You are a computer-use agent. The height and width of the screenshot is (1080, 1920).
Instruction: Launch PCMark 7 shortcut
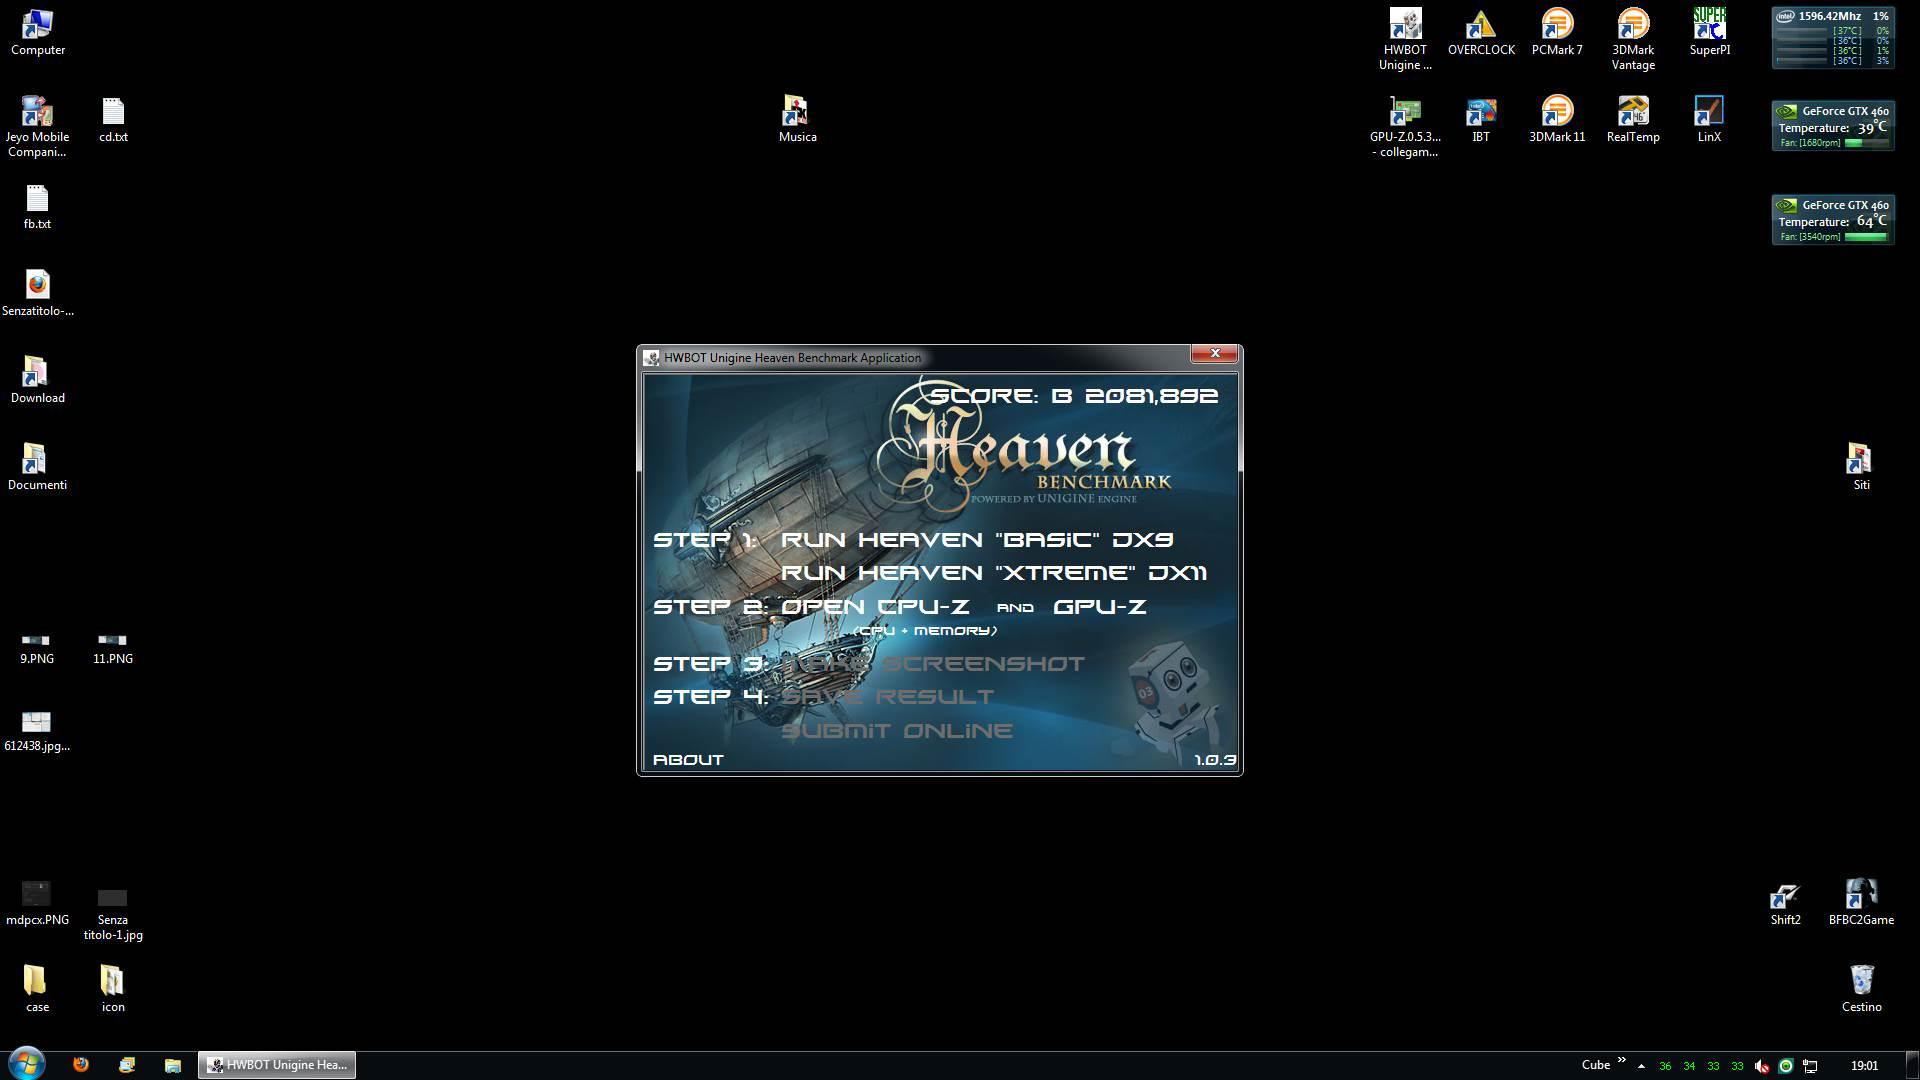pyautogui.click(x=1557, y=32)
